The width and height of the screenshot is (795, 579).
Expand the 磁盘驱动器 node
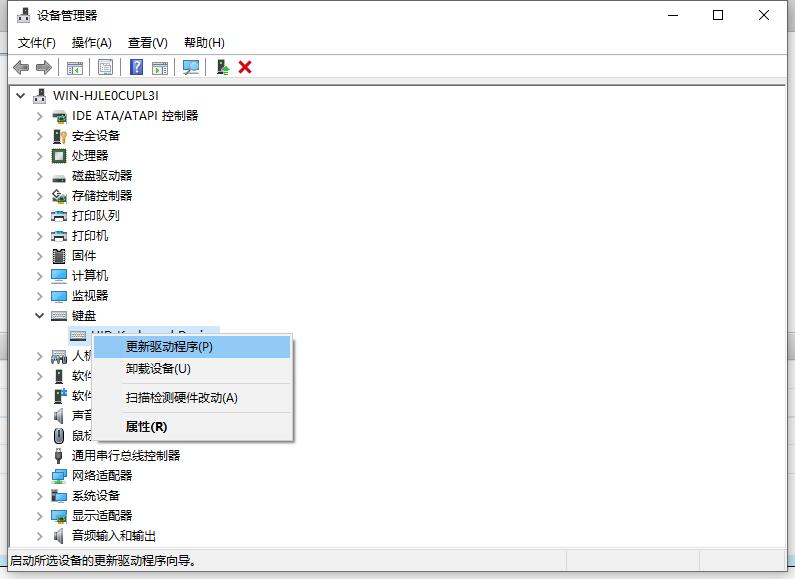[x=40, y=176]
